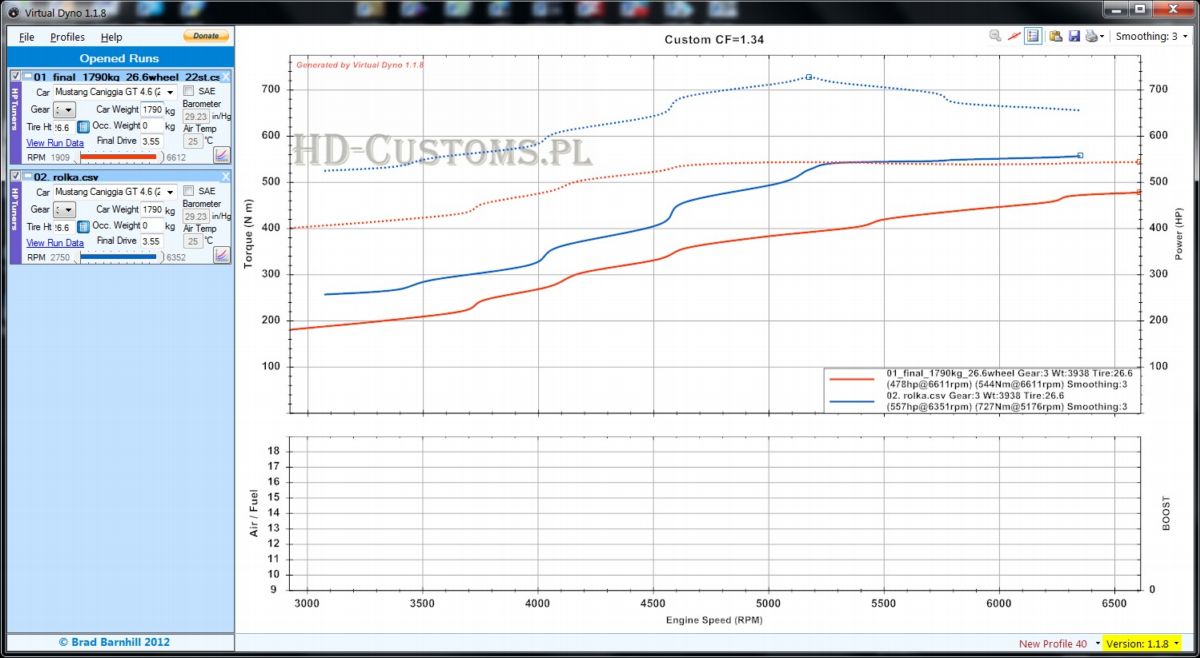Screen dimensions: 1200x658
Task: Click graph options icon of rolka.csv run
Action: click(x=222, y=254)
